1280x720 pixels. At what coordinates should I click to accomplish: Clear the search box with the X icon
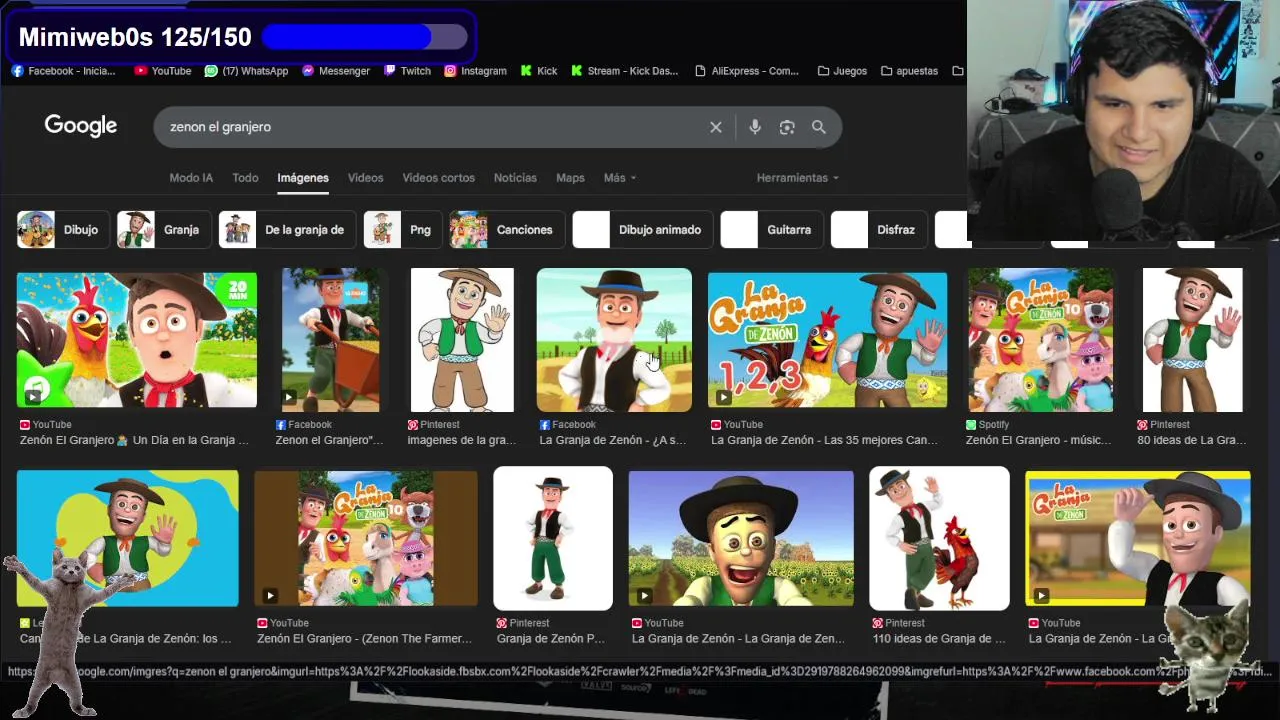click(x=716, y=127)
